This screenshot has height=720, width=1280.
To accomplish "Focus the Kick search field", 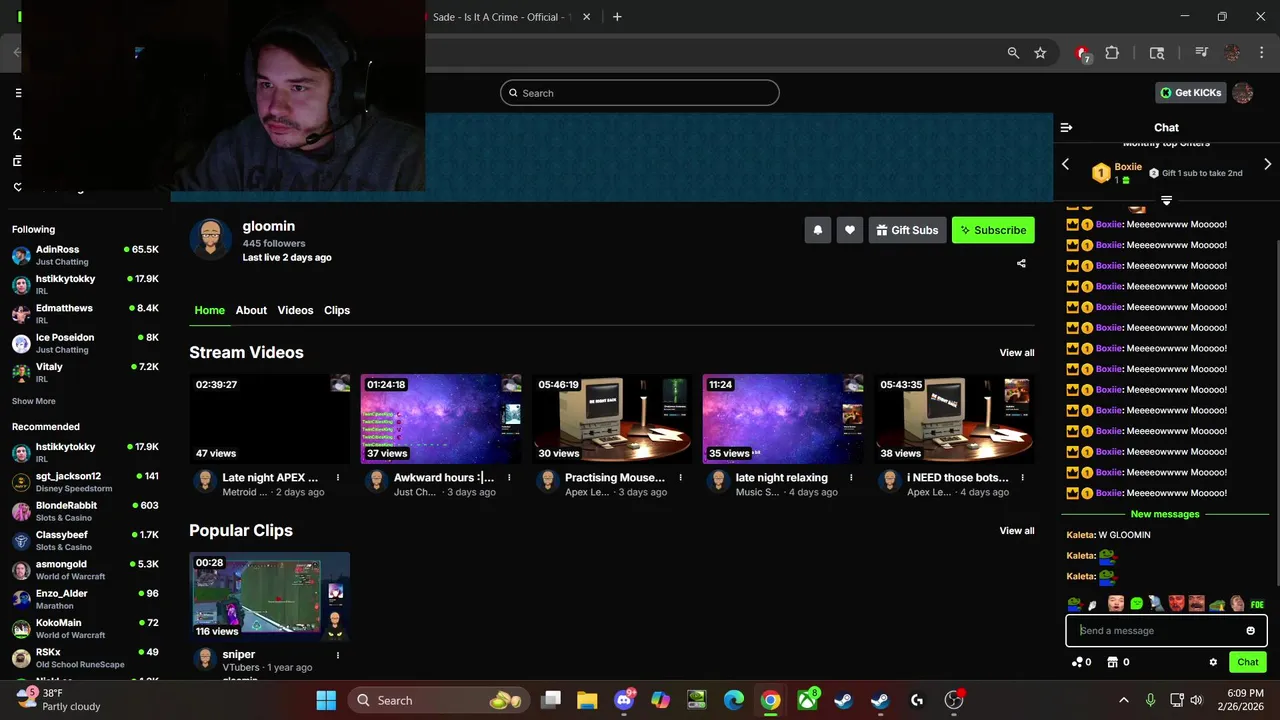I will click(640, 93).
